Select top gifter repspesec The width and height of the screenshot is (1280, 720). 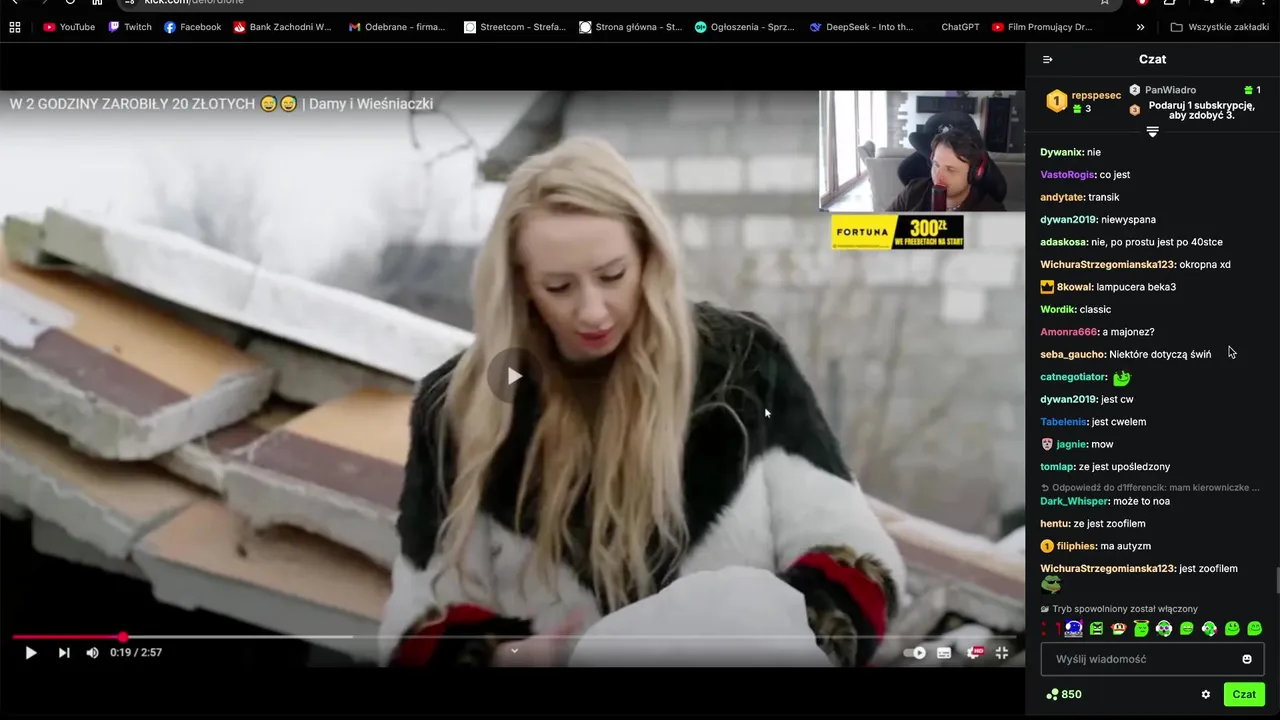click(x=1096, y=95)
